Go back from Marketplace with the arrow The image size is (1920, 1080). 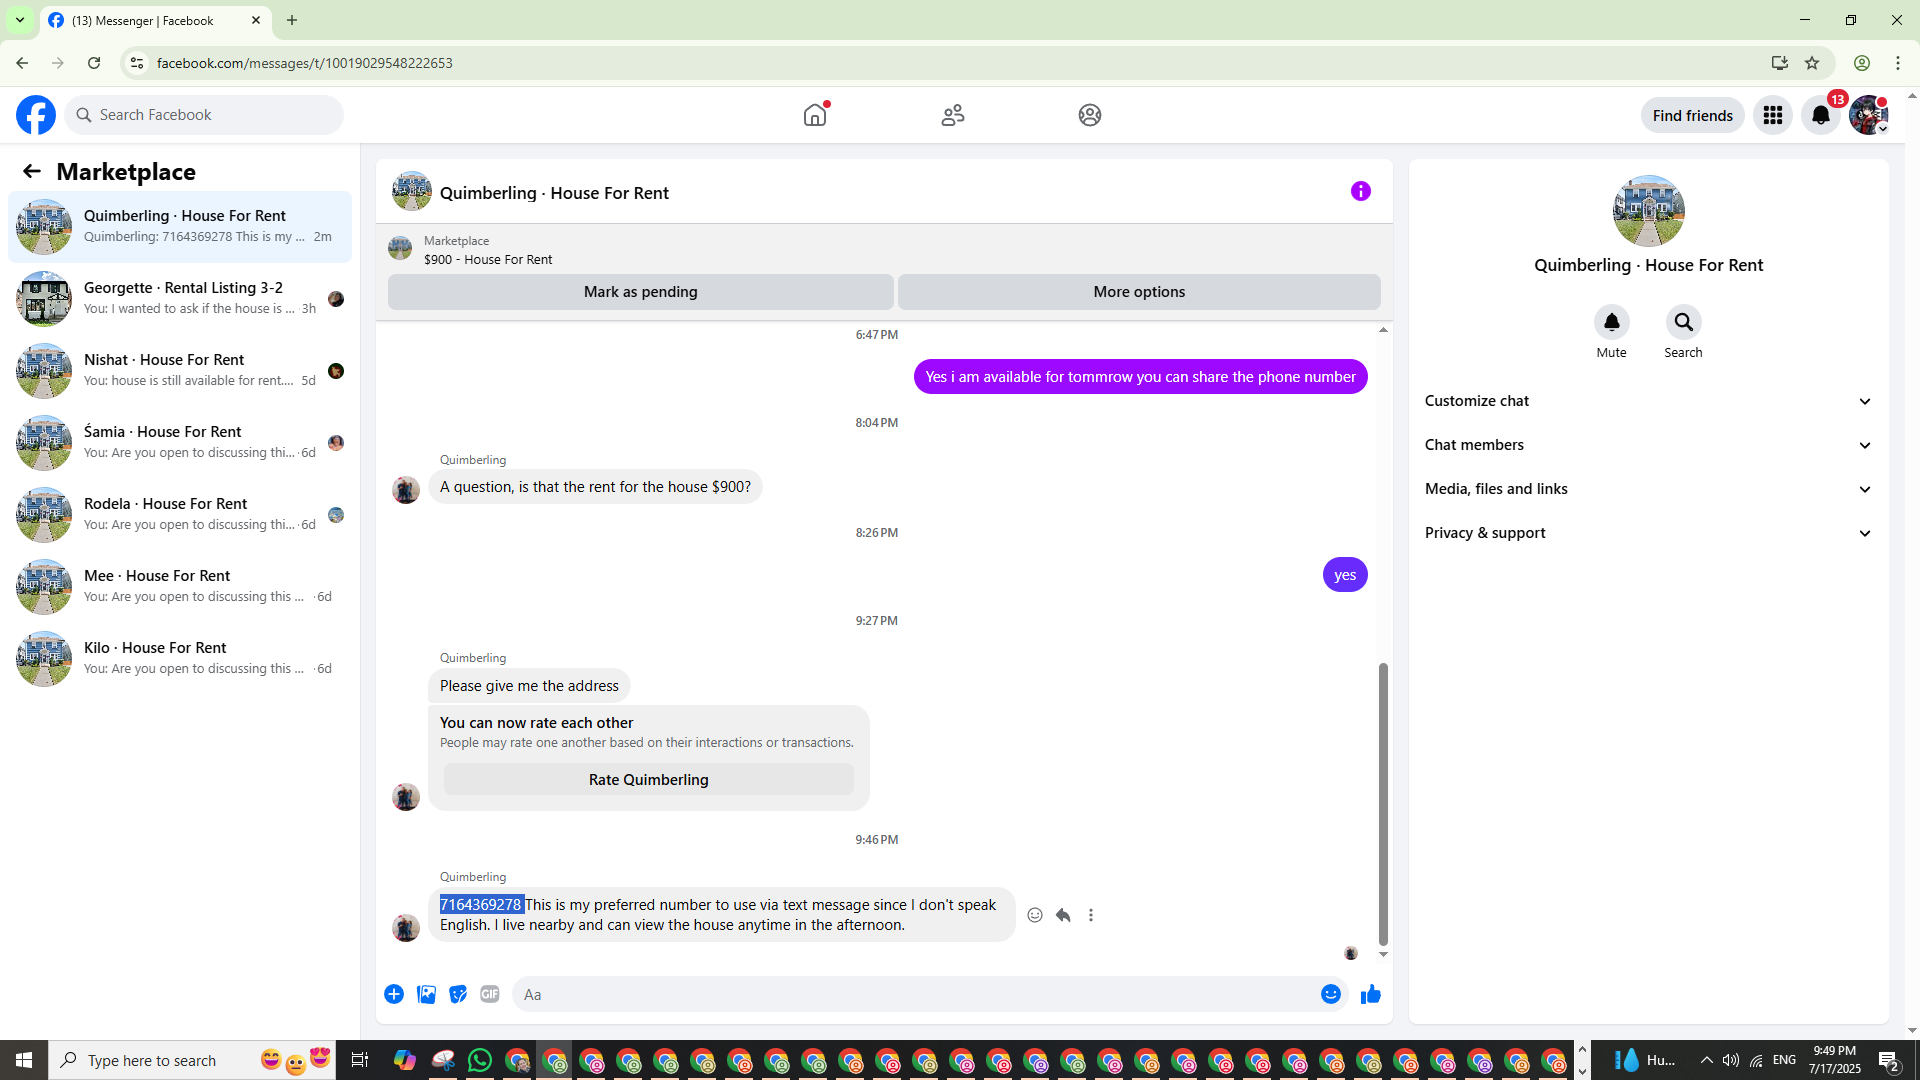(32, 171)
